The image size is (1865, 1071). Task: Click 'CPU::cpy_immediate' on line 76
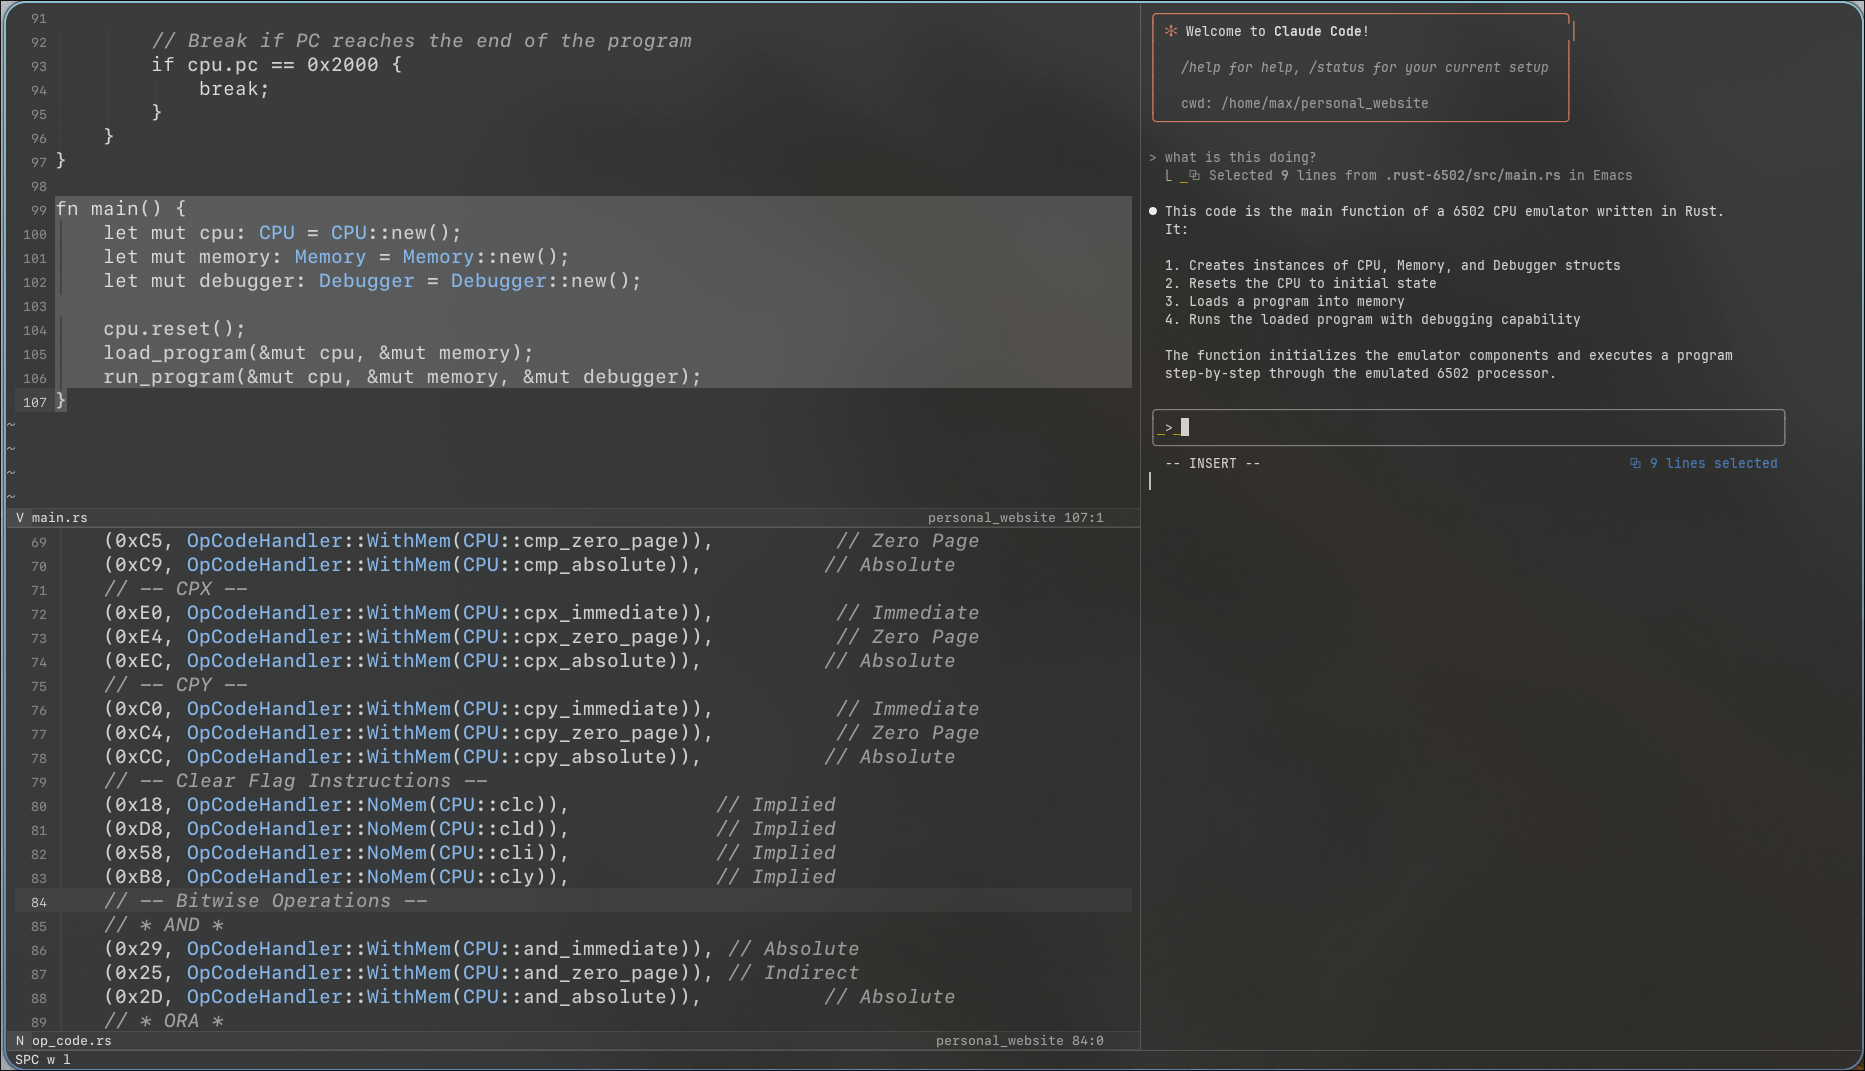coord(571,708)
